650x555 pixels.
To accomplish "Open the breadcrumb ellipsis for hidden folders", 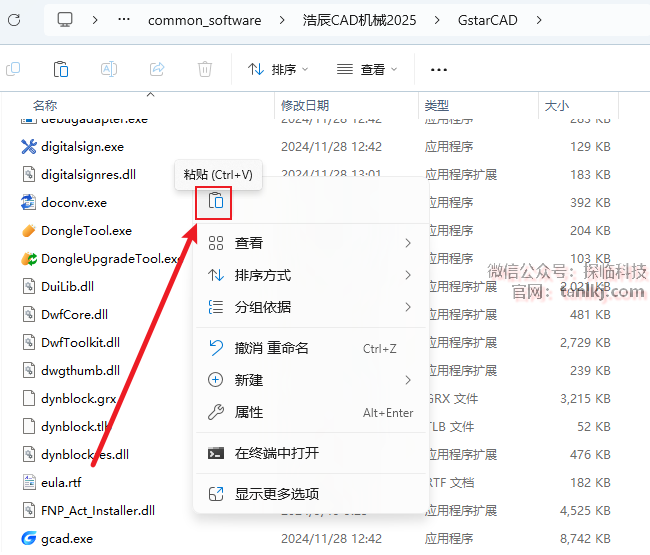I will 124,19.
